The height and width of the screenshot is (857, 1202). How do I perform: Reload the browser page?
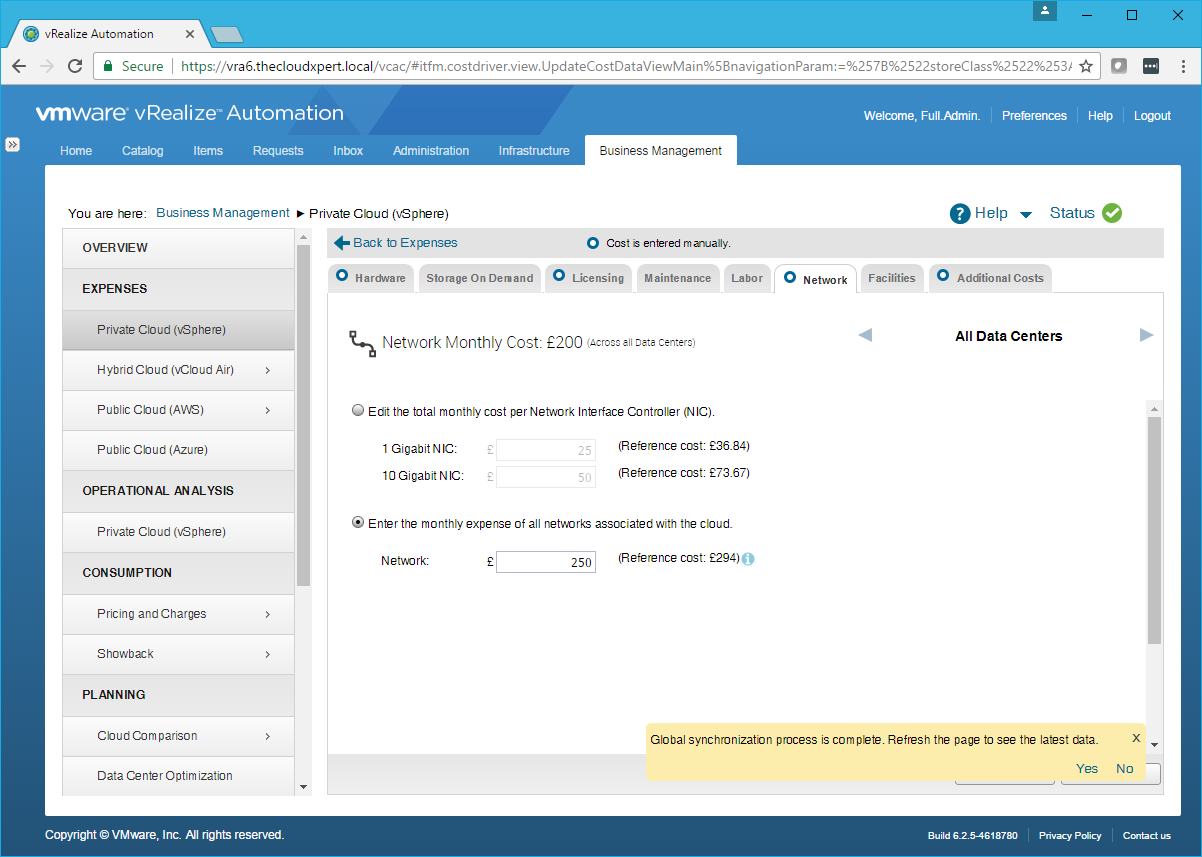point(75,66)
